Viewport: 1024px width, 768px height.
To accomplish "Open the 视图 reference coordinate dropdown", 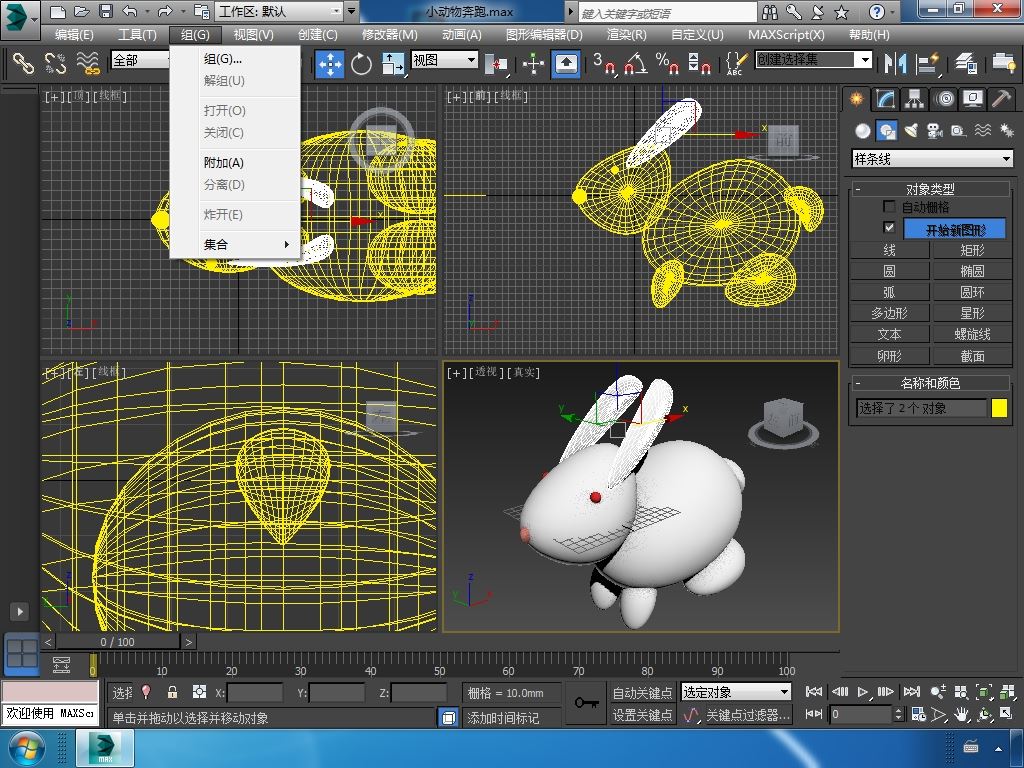I will [x=445, y=60].
